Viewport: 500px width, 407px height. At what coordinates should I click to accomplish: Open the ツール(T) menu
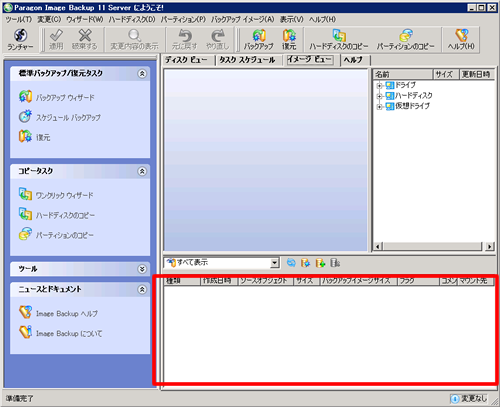pyautogui.click(x=19, y=20)
